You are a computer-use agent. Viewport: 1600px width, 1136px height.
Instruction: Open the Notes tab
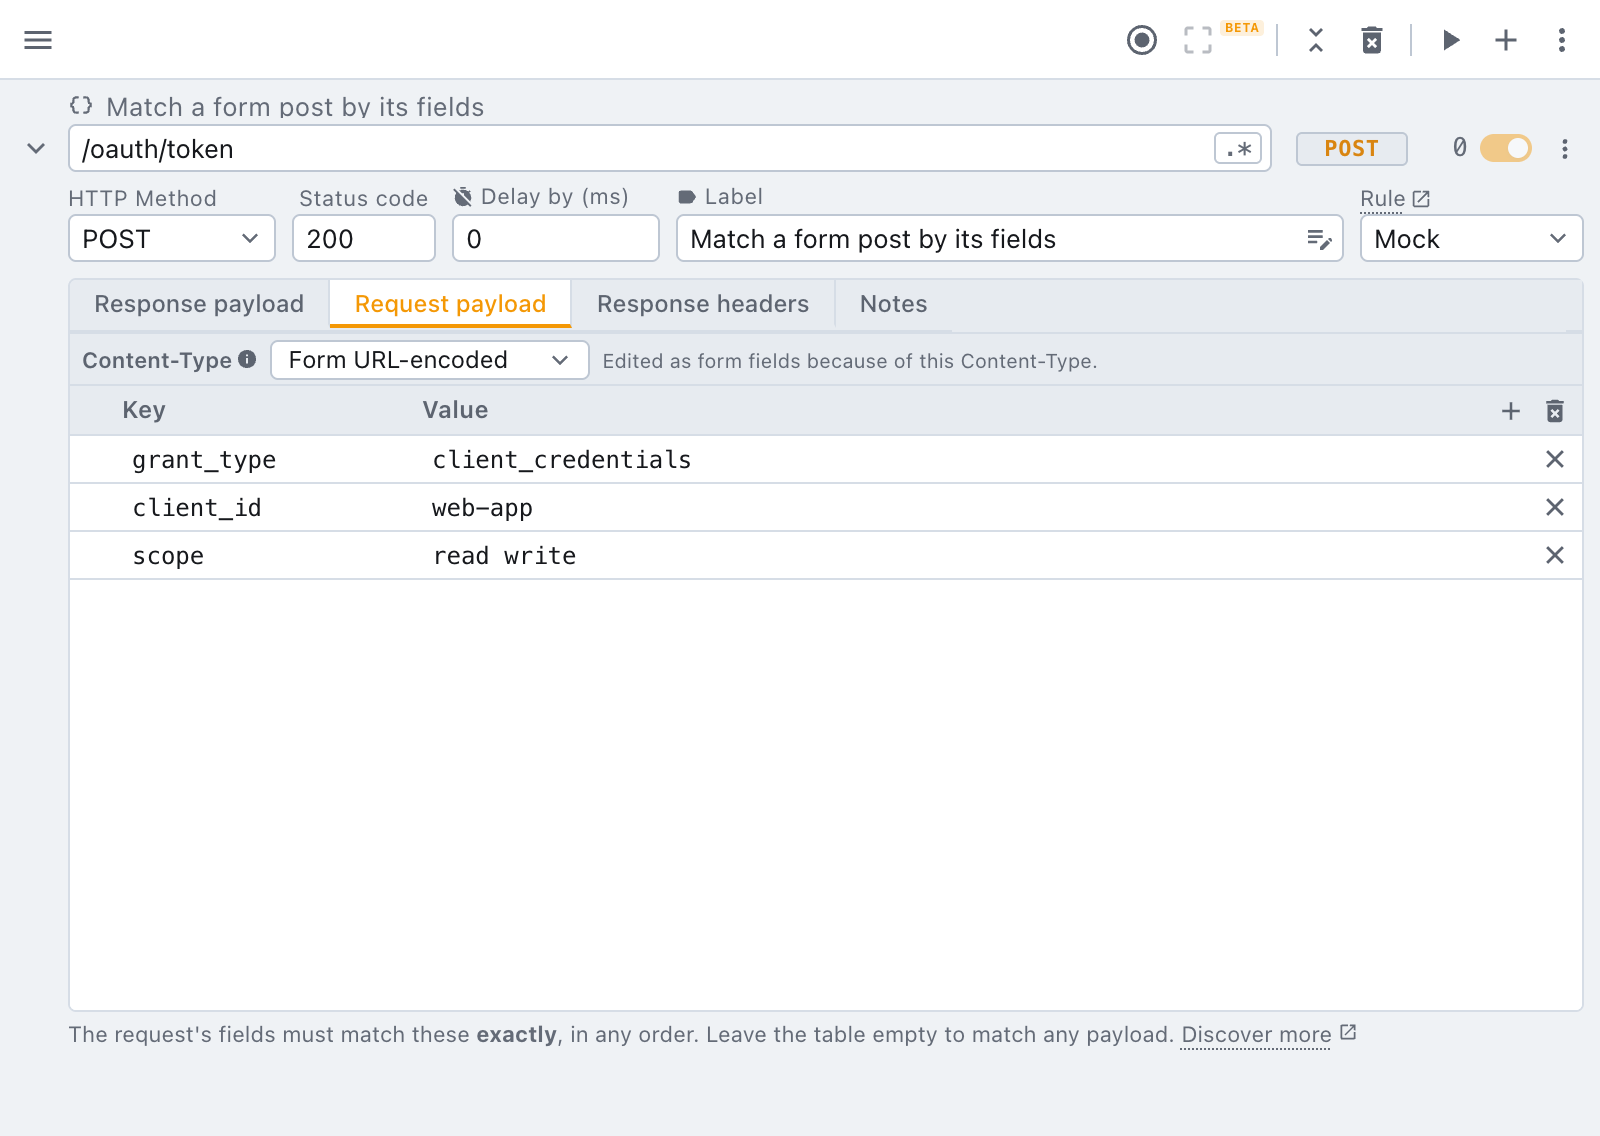click(894, 304)
